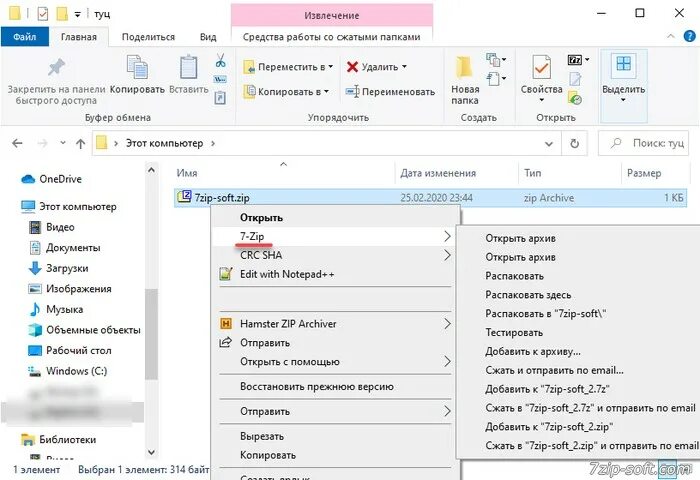Image resolution: width=700 pixels, height=480 pixels.
Task: Click the search field
Action: coord(643,143)
